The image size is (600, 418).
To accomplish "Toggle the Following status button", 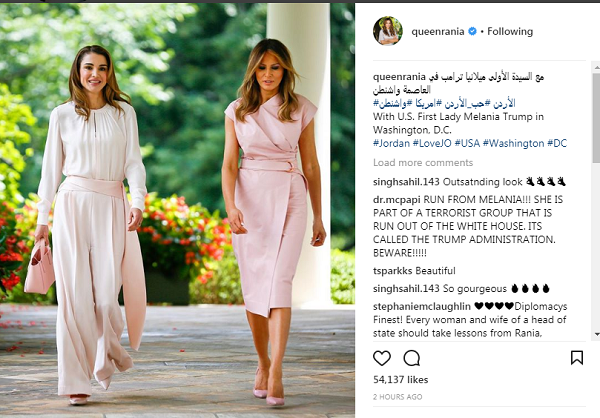I will 510,31.
